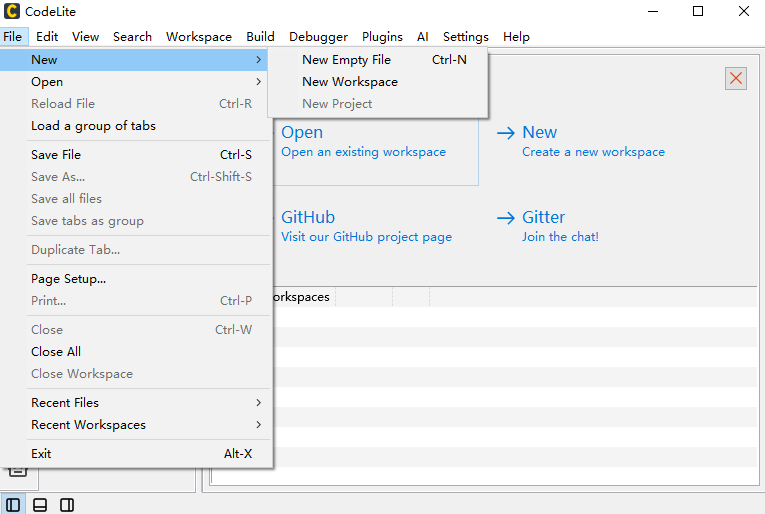Choose Close All
The height and width of the screenshot is (514, 765).
tap(134, 352)
